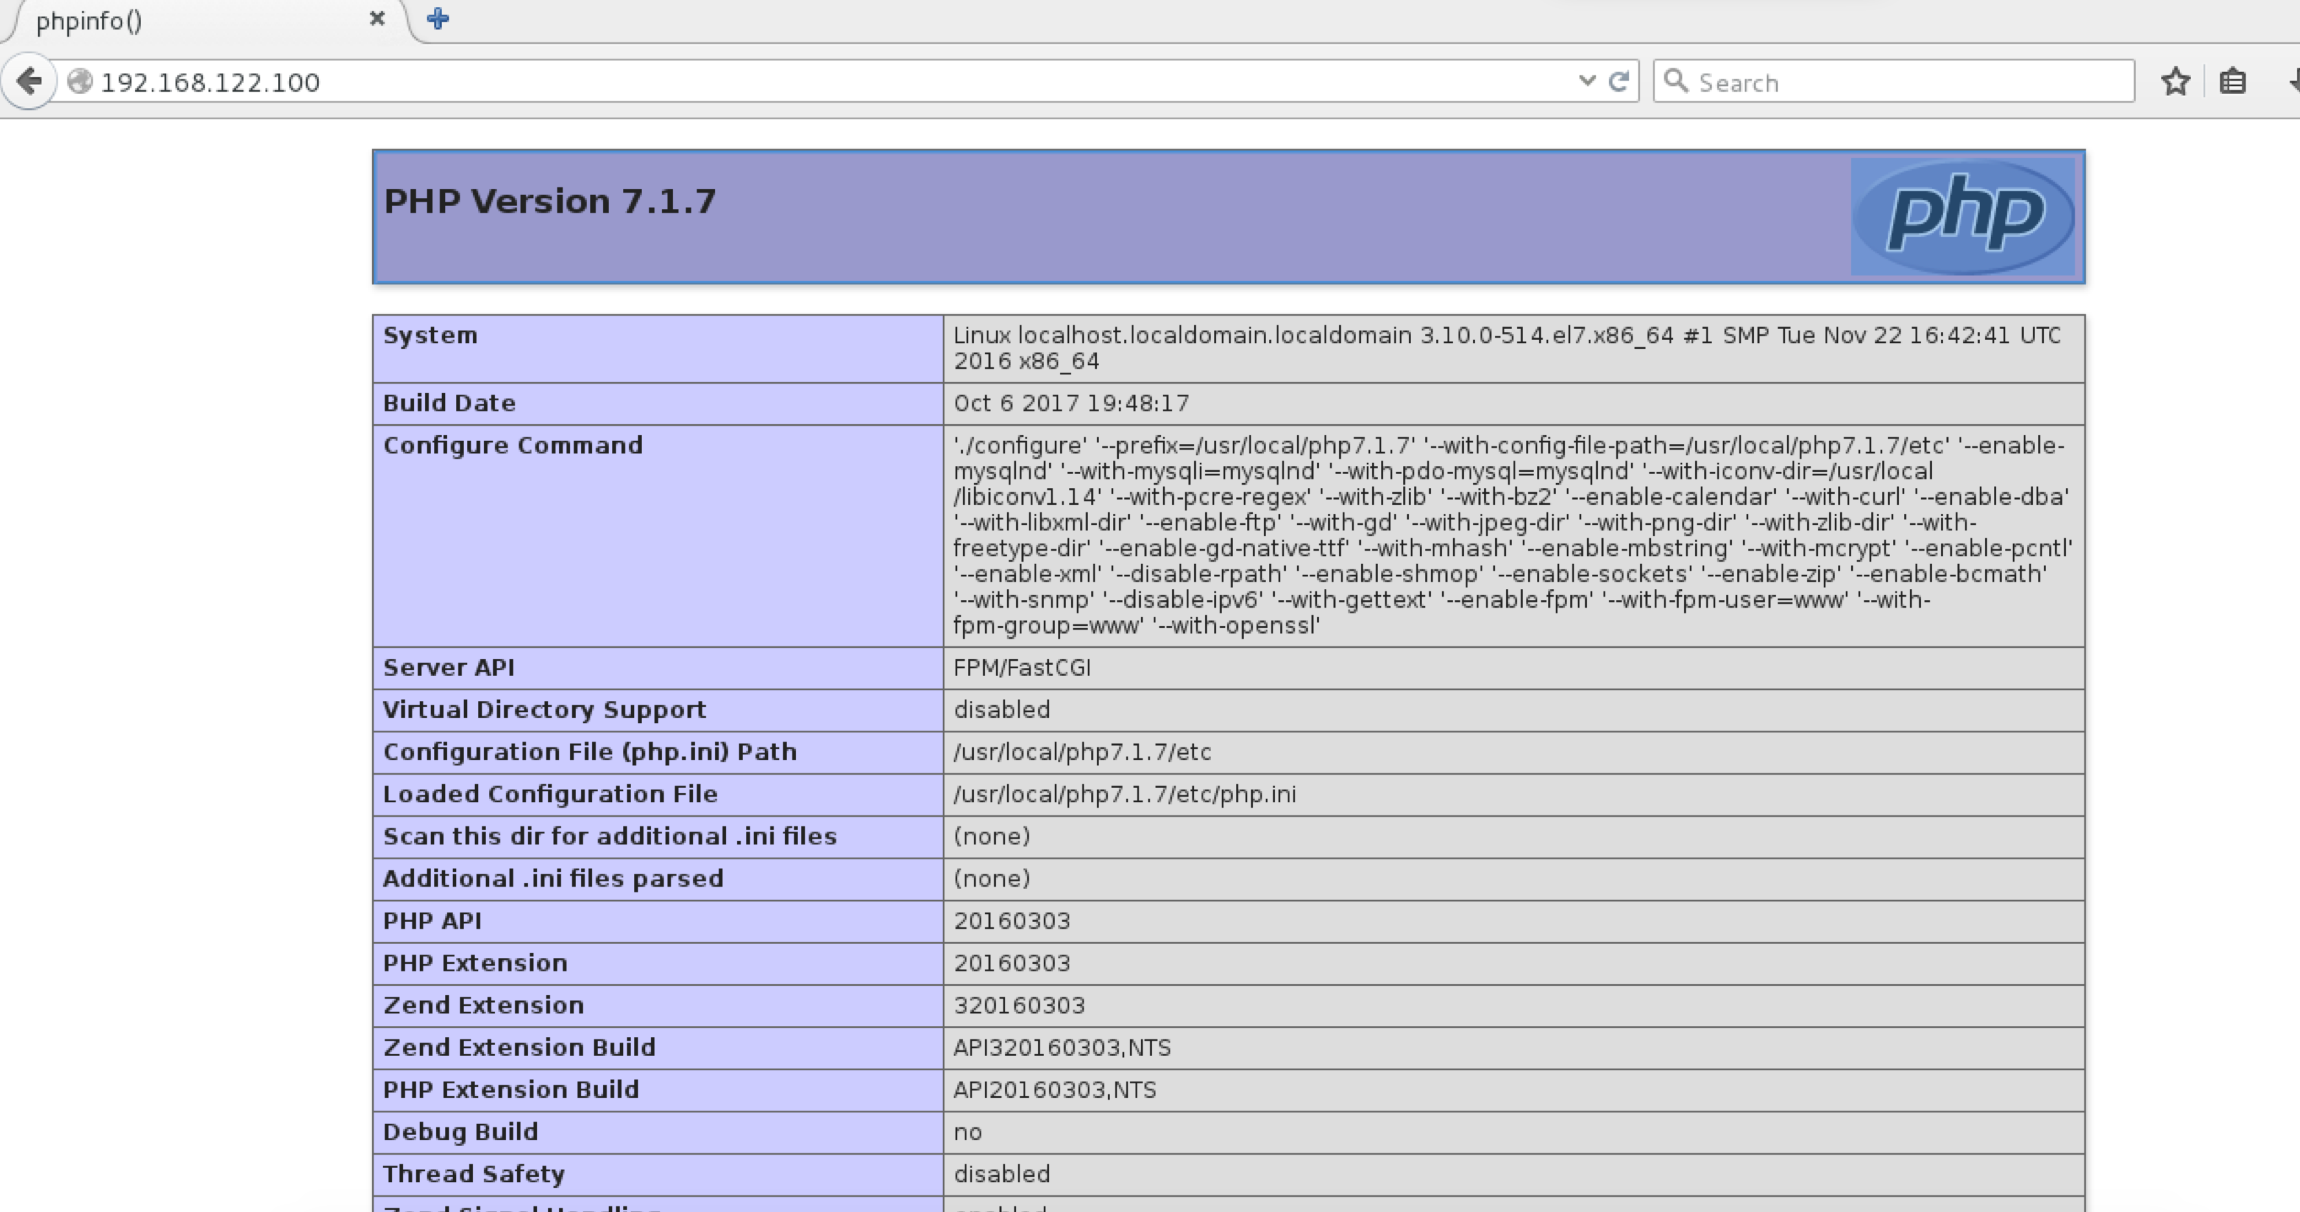
Task: Click the Build Date value cell
Action: [x=1071, y=403]
